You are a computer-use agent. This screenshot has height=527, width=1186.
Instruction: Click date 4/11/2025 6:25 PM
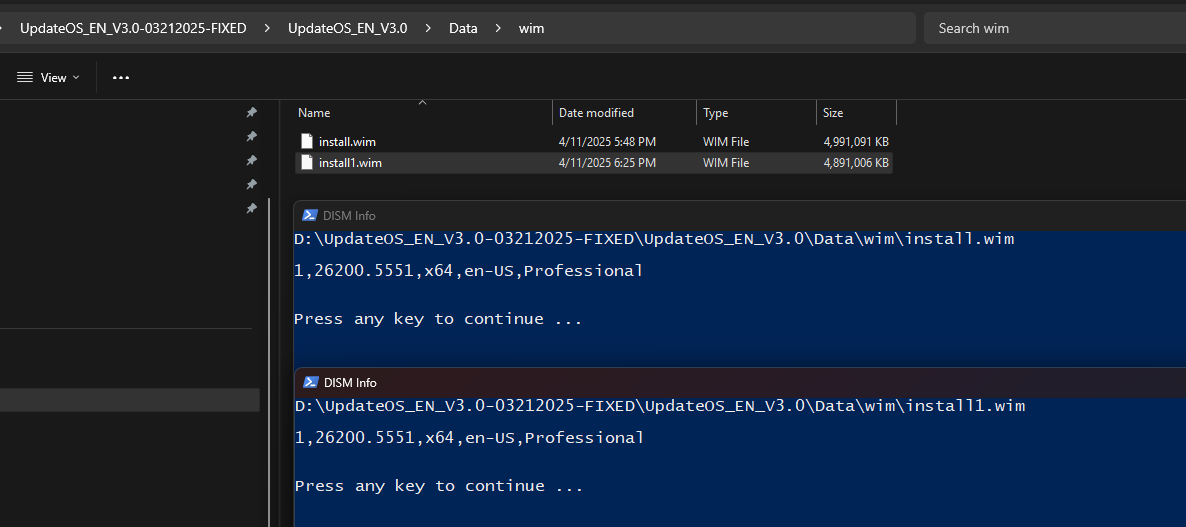pos(607,163)
